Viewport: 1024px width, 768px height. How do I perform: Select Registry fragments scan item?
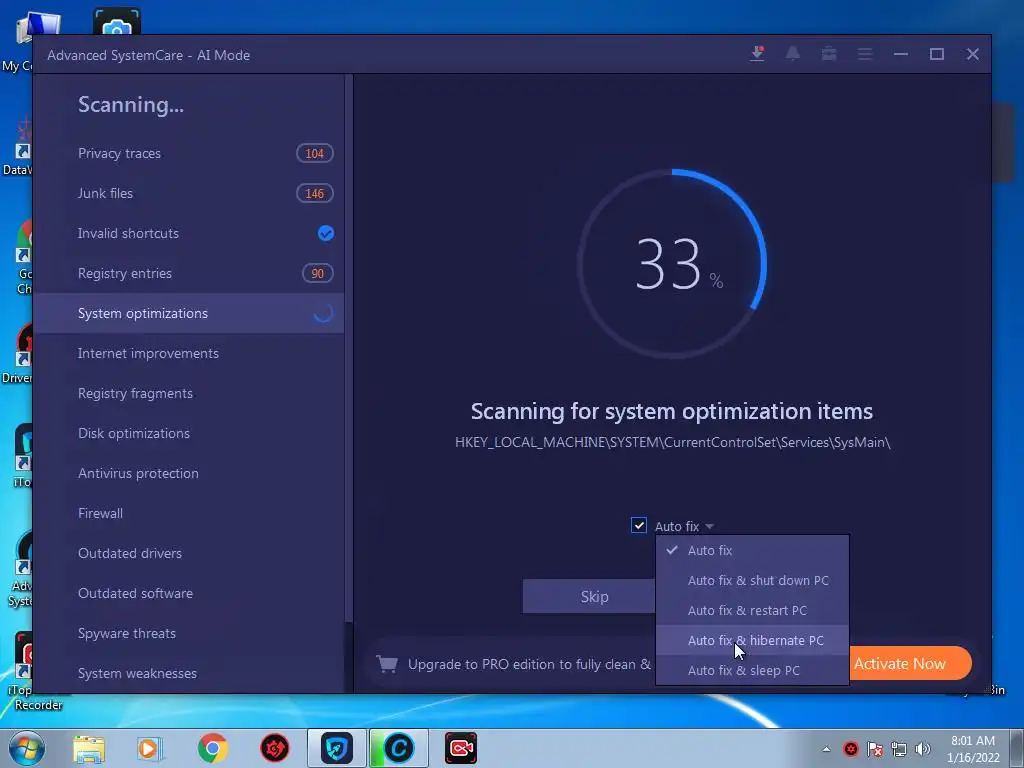pos(189,393)
